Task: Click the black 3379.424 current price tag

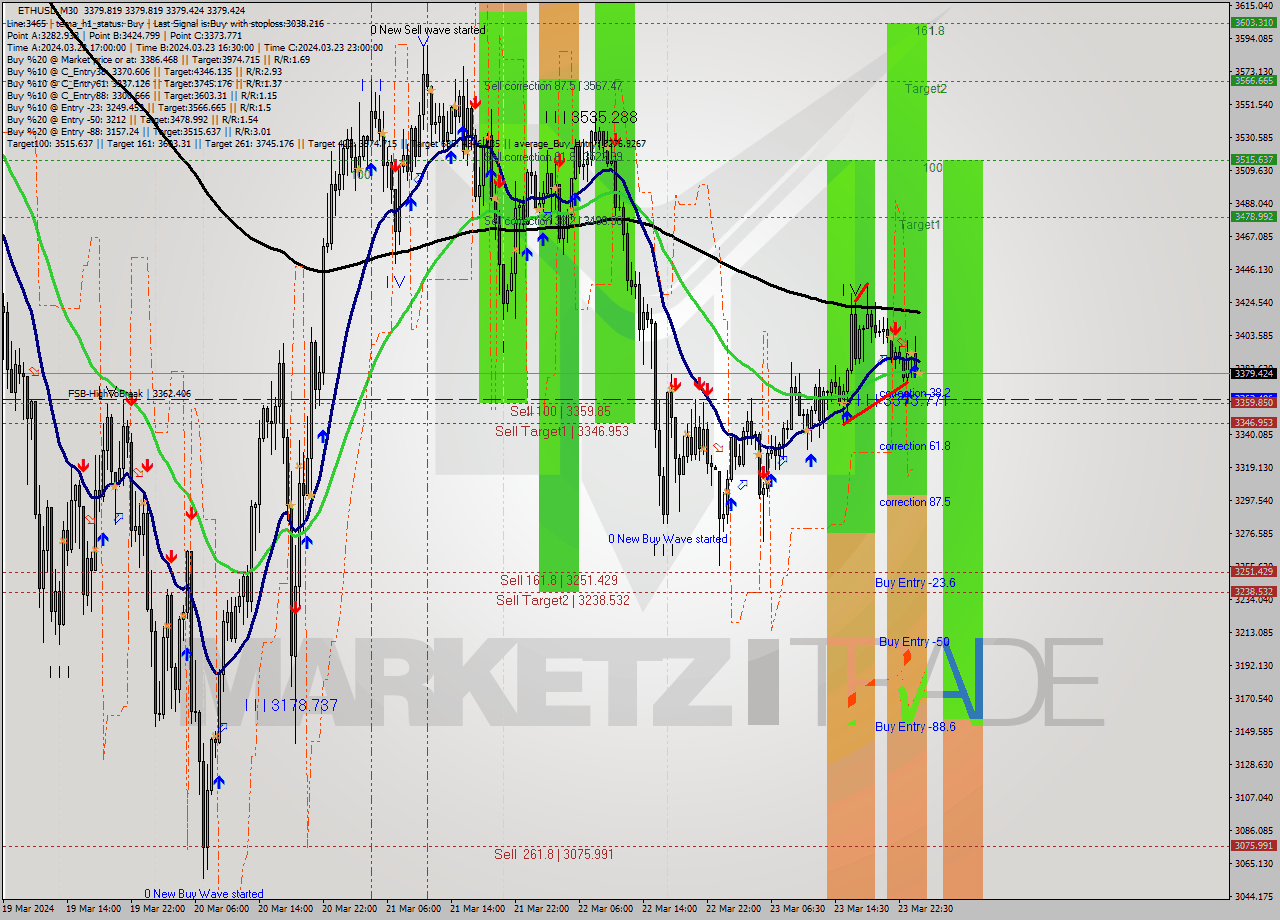Action: click(1254, 373)
